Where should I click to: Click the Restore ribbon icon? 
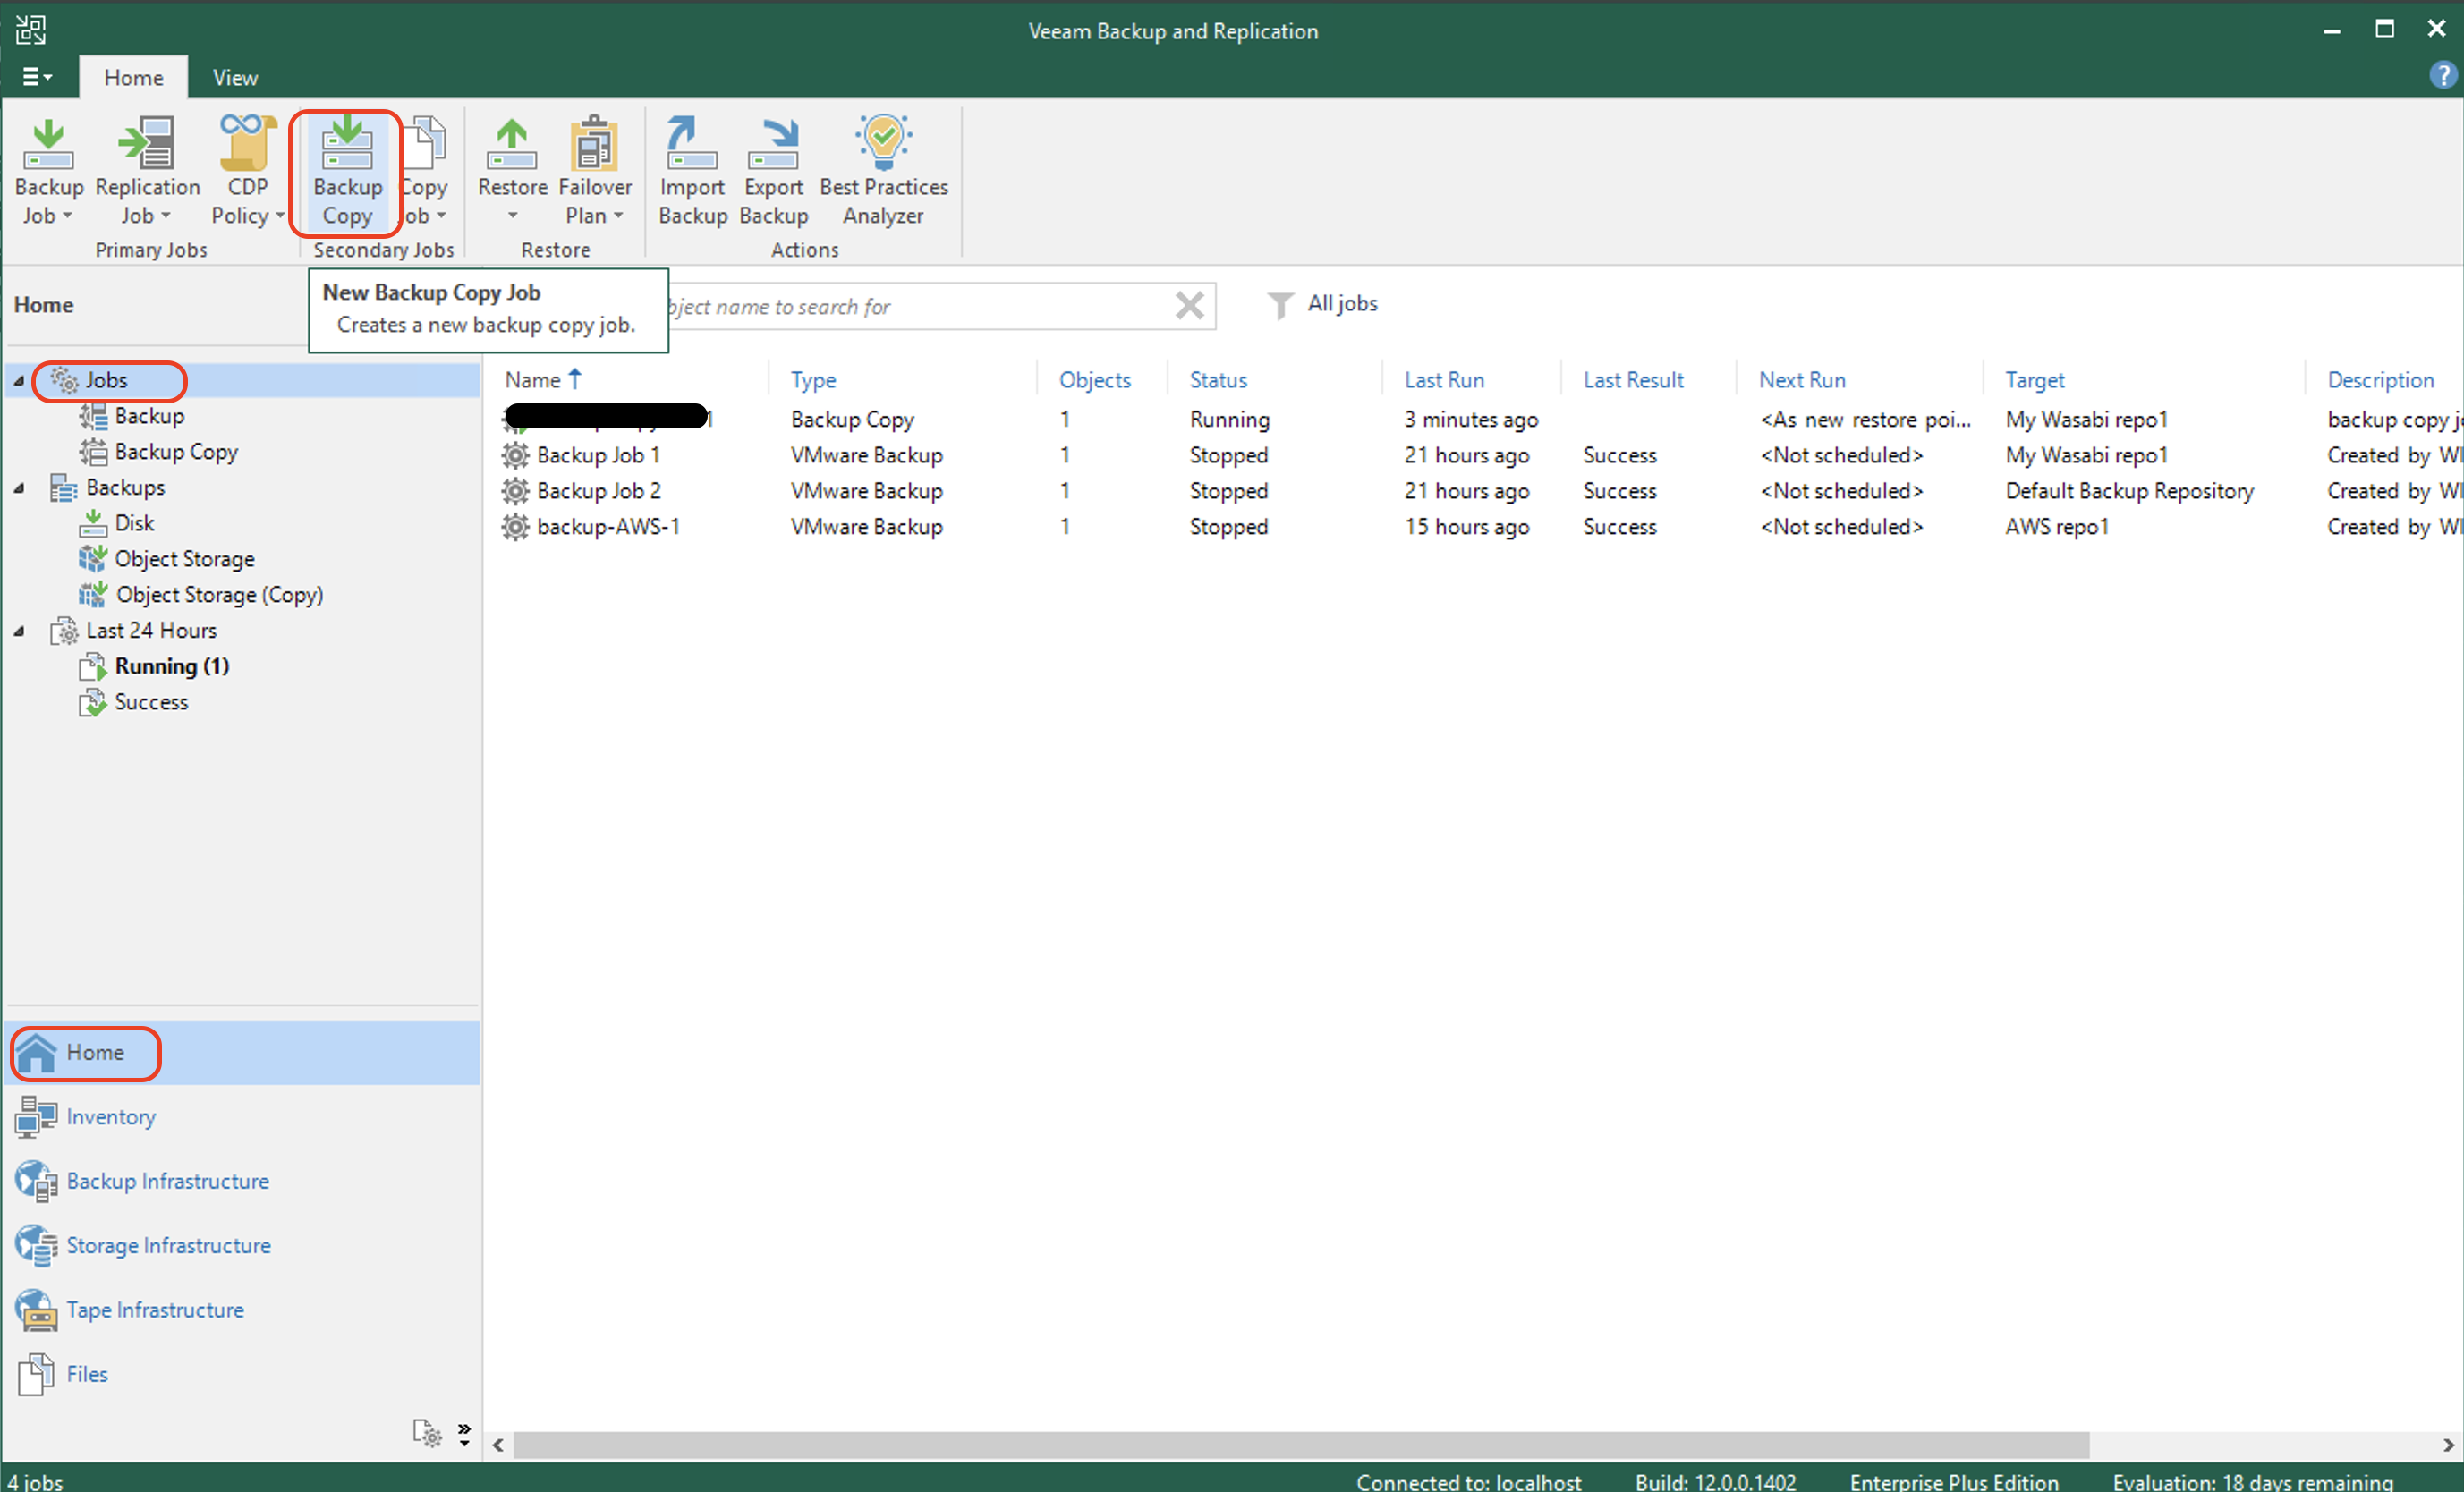point(512,145)
